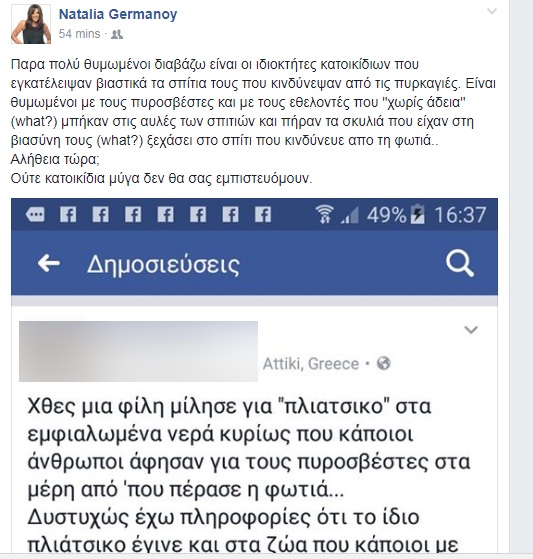
Task: Click the blurred author name area
Action: 138,351
